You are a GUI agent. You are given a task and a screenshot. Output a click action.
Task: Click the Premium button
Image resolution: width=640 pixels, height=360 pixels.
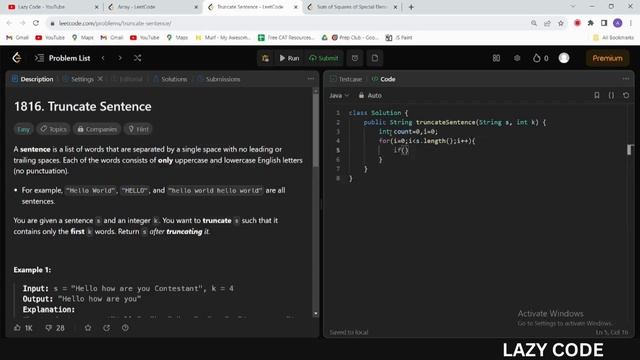click(607, 58)
